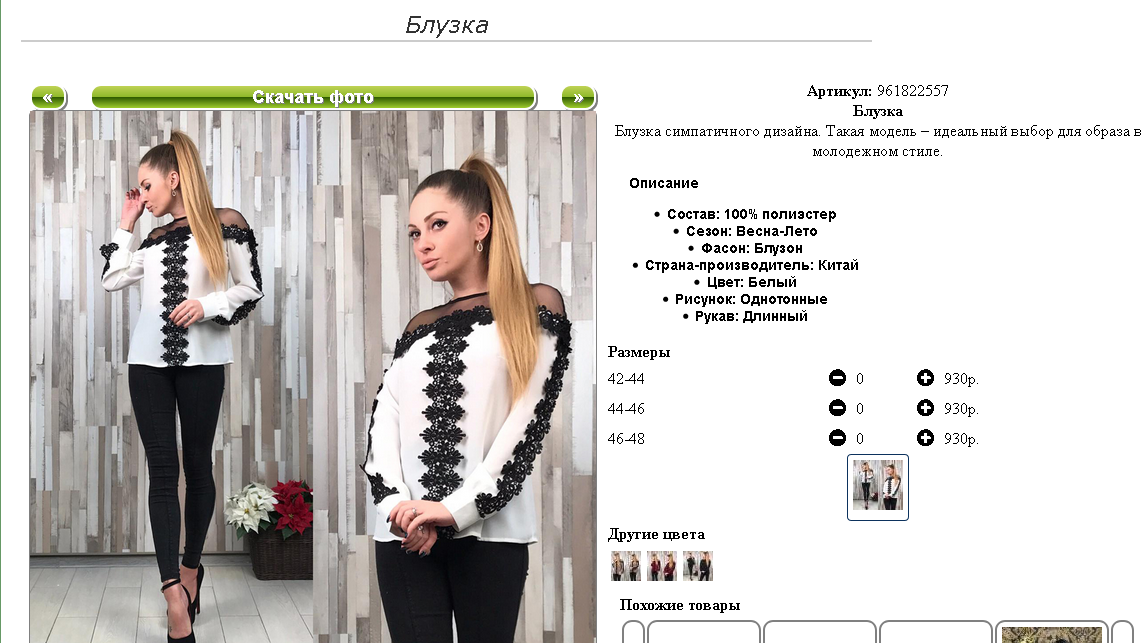This screenshot has width=1146, height=643.
Task: Click the article number 961822557
Action: 913,91
